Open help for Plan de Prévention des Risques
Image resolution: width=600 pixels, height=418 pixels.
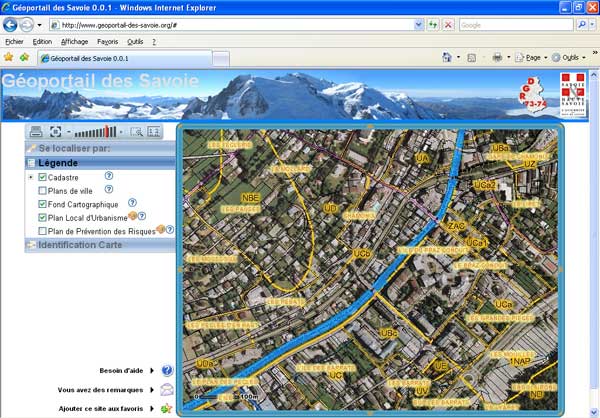(x=170, y=229)
